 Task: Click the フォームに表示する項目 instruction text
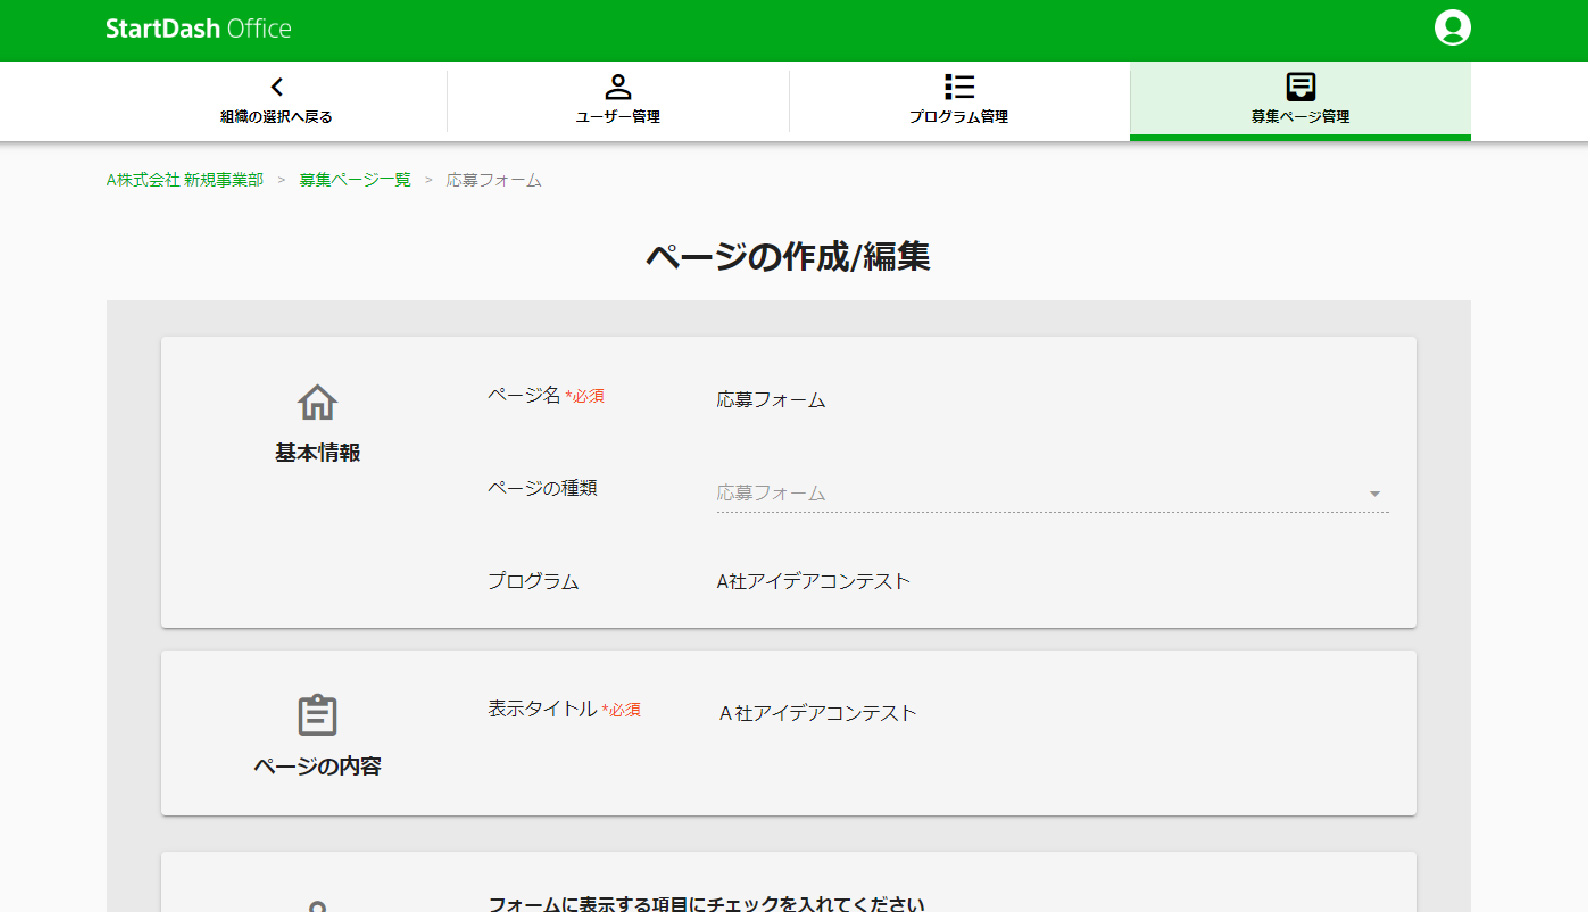click(x=706, y=903)
